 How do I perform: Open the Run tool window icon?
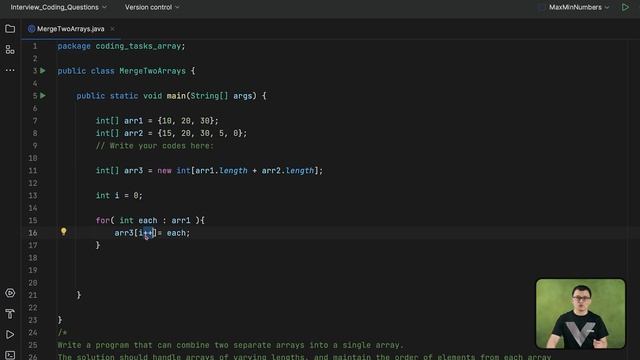click(10, 335)
